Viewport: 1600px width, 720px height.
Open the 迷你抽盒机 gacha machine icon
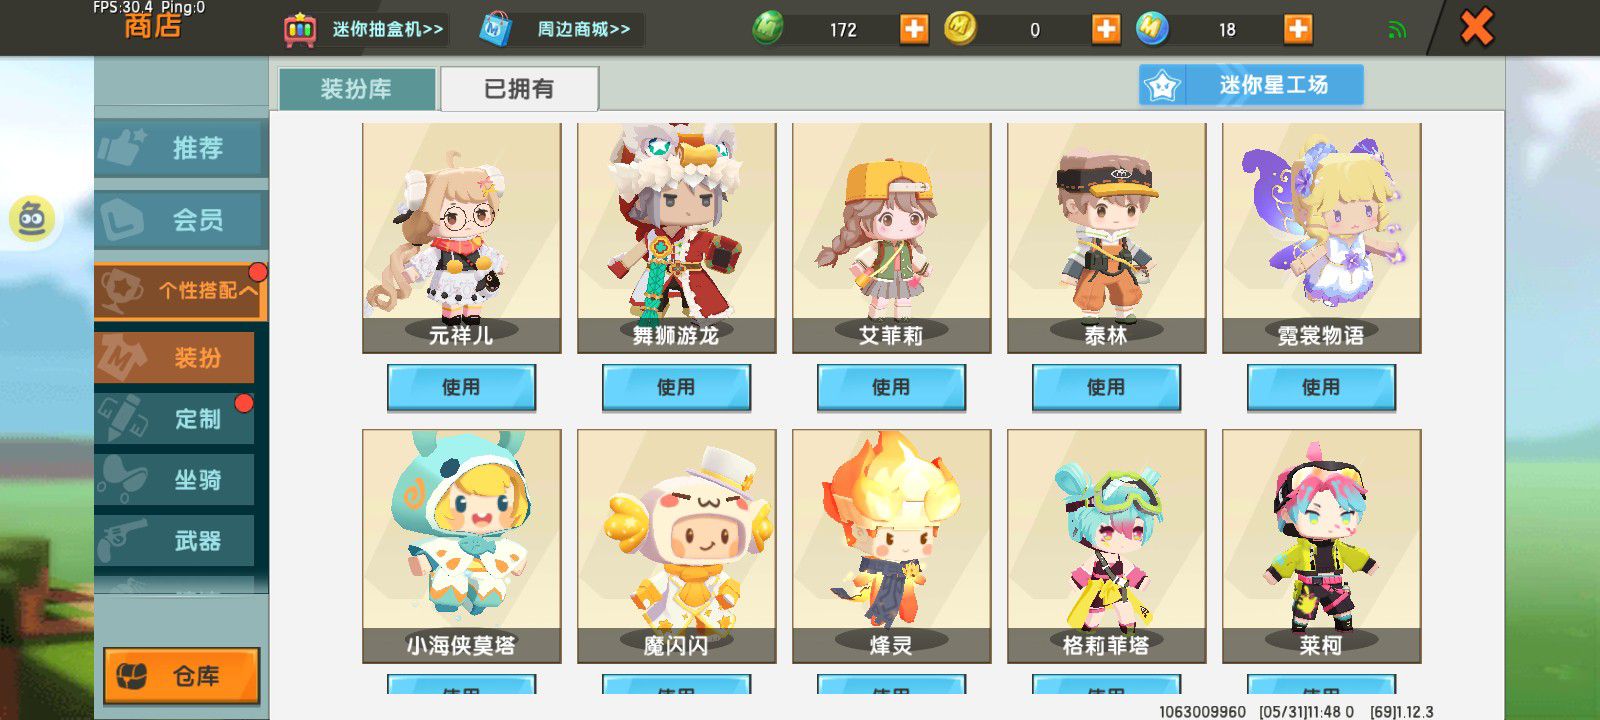point(300,29)
